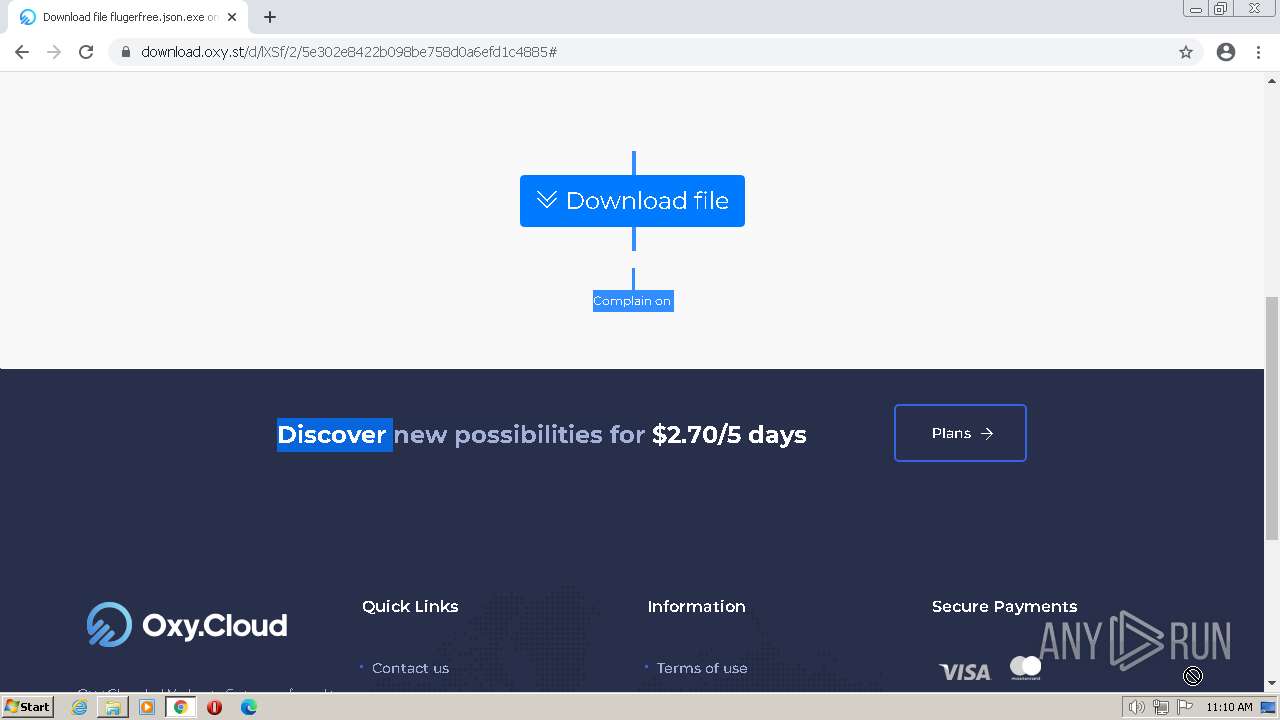Open the red Opera taskbar icon
Image resolution: width=1280 pixels, height=720 pixels.
click(x=214, y=707)
